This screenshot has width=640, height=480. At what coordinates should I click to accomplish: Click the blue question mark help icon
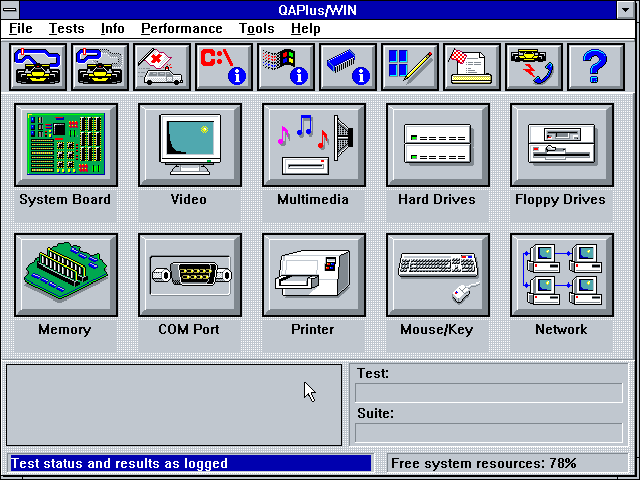point(596,67)
